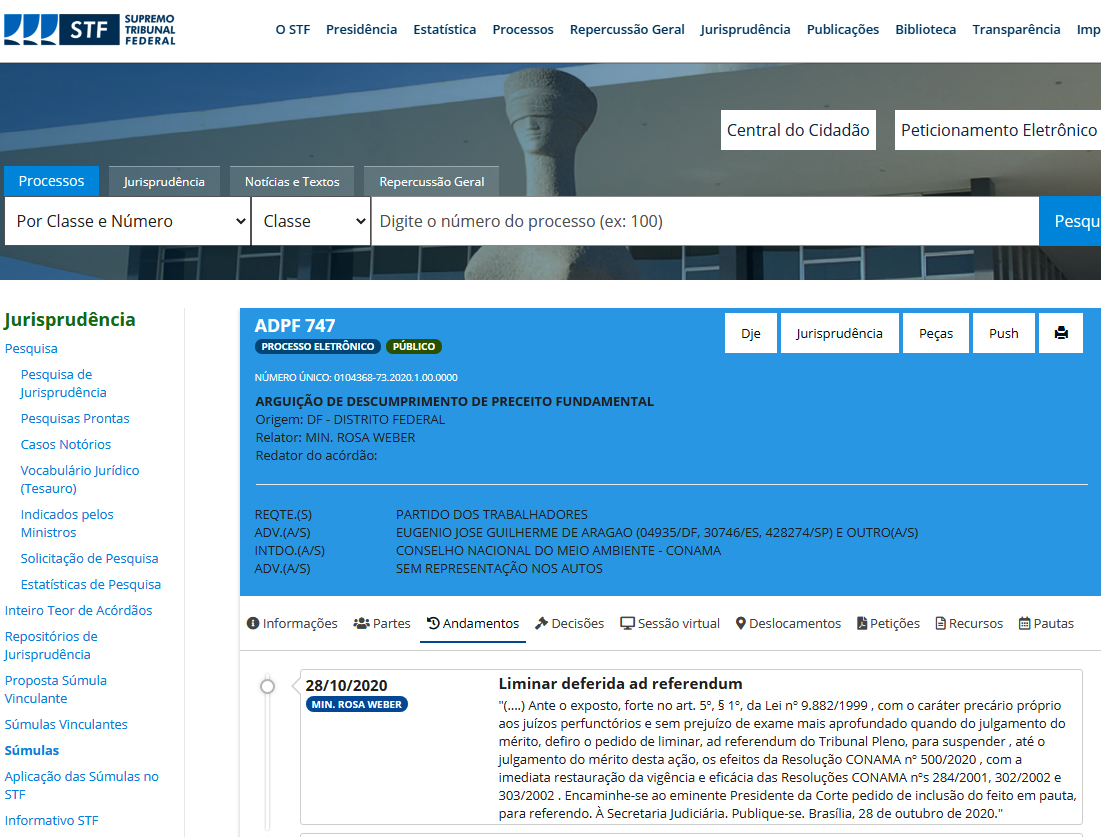Open the Transparência top menu
1101x837 pixels.
tap(1016, 29)
